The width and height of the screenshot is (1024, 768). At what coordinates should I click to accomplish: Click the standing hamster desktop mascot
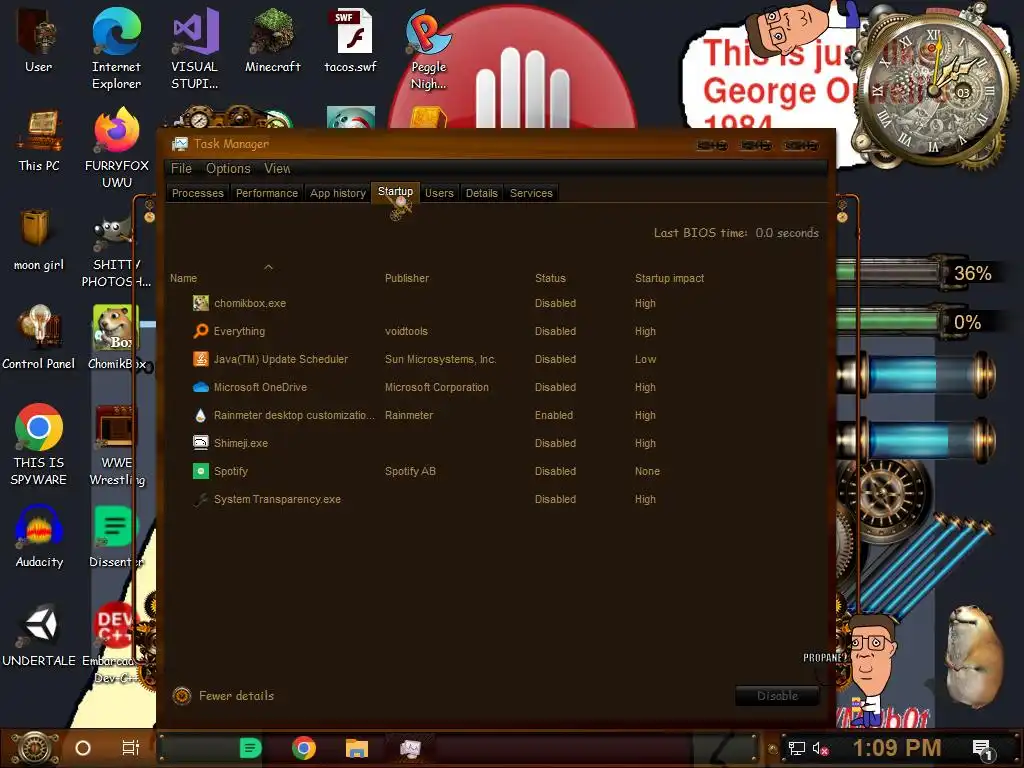[974, 656]
